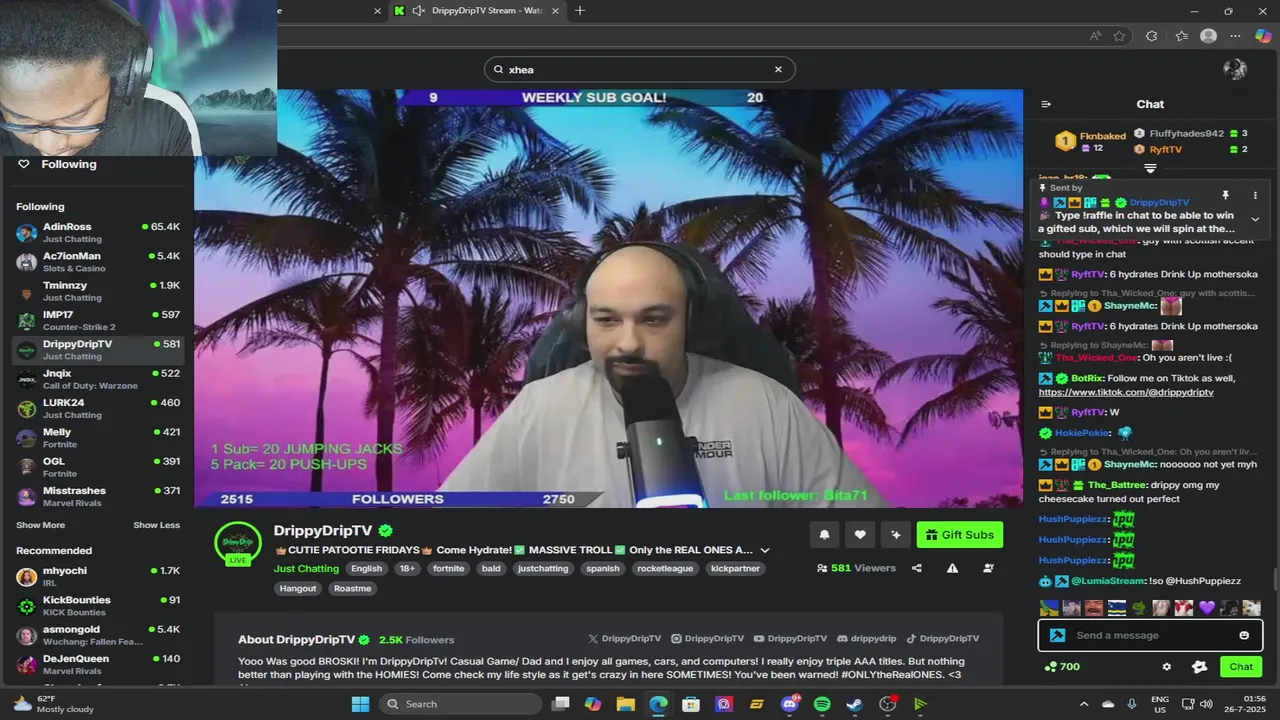Open DrippyDripTV TikTok social link
Screen dimensions: 1280x720
(x=943, y=638)
